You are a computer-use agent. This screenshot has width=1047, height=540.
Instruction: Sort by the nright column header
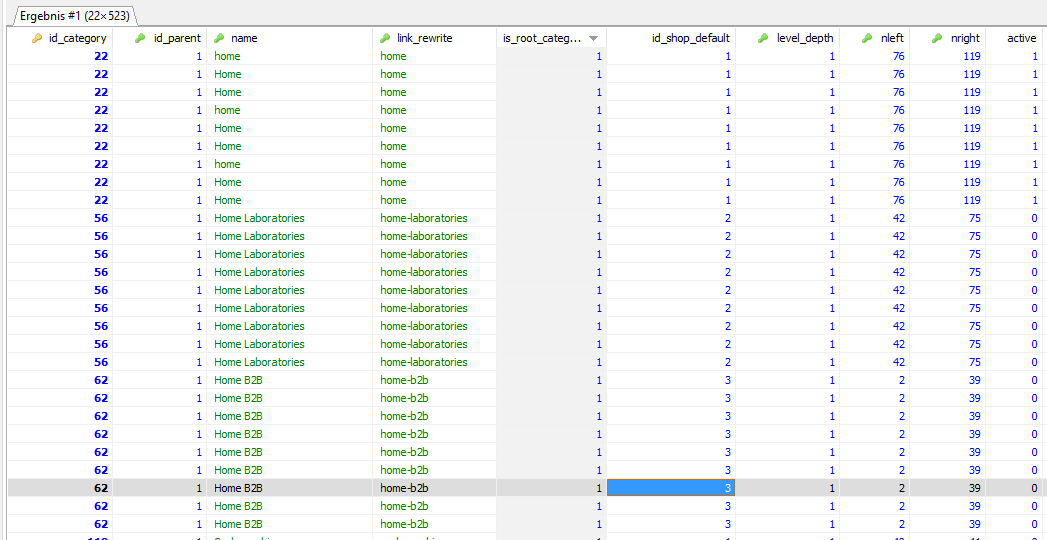click(966, 38)
